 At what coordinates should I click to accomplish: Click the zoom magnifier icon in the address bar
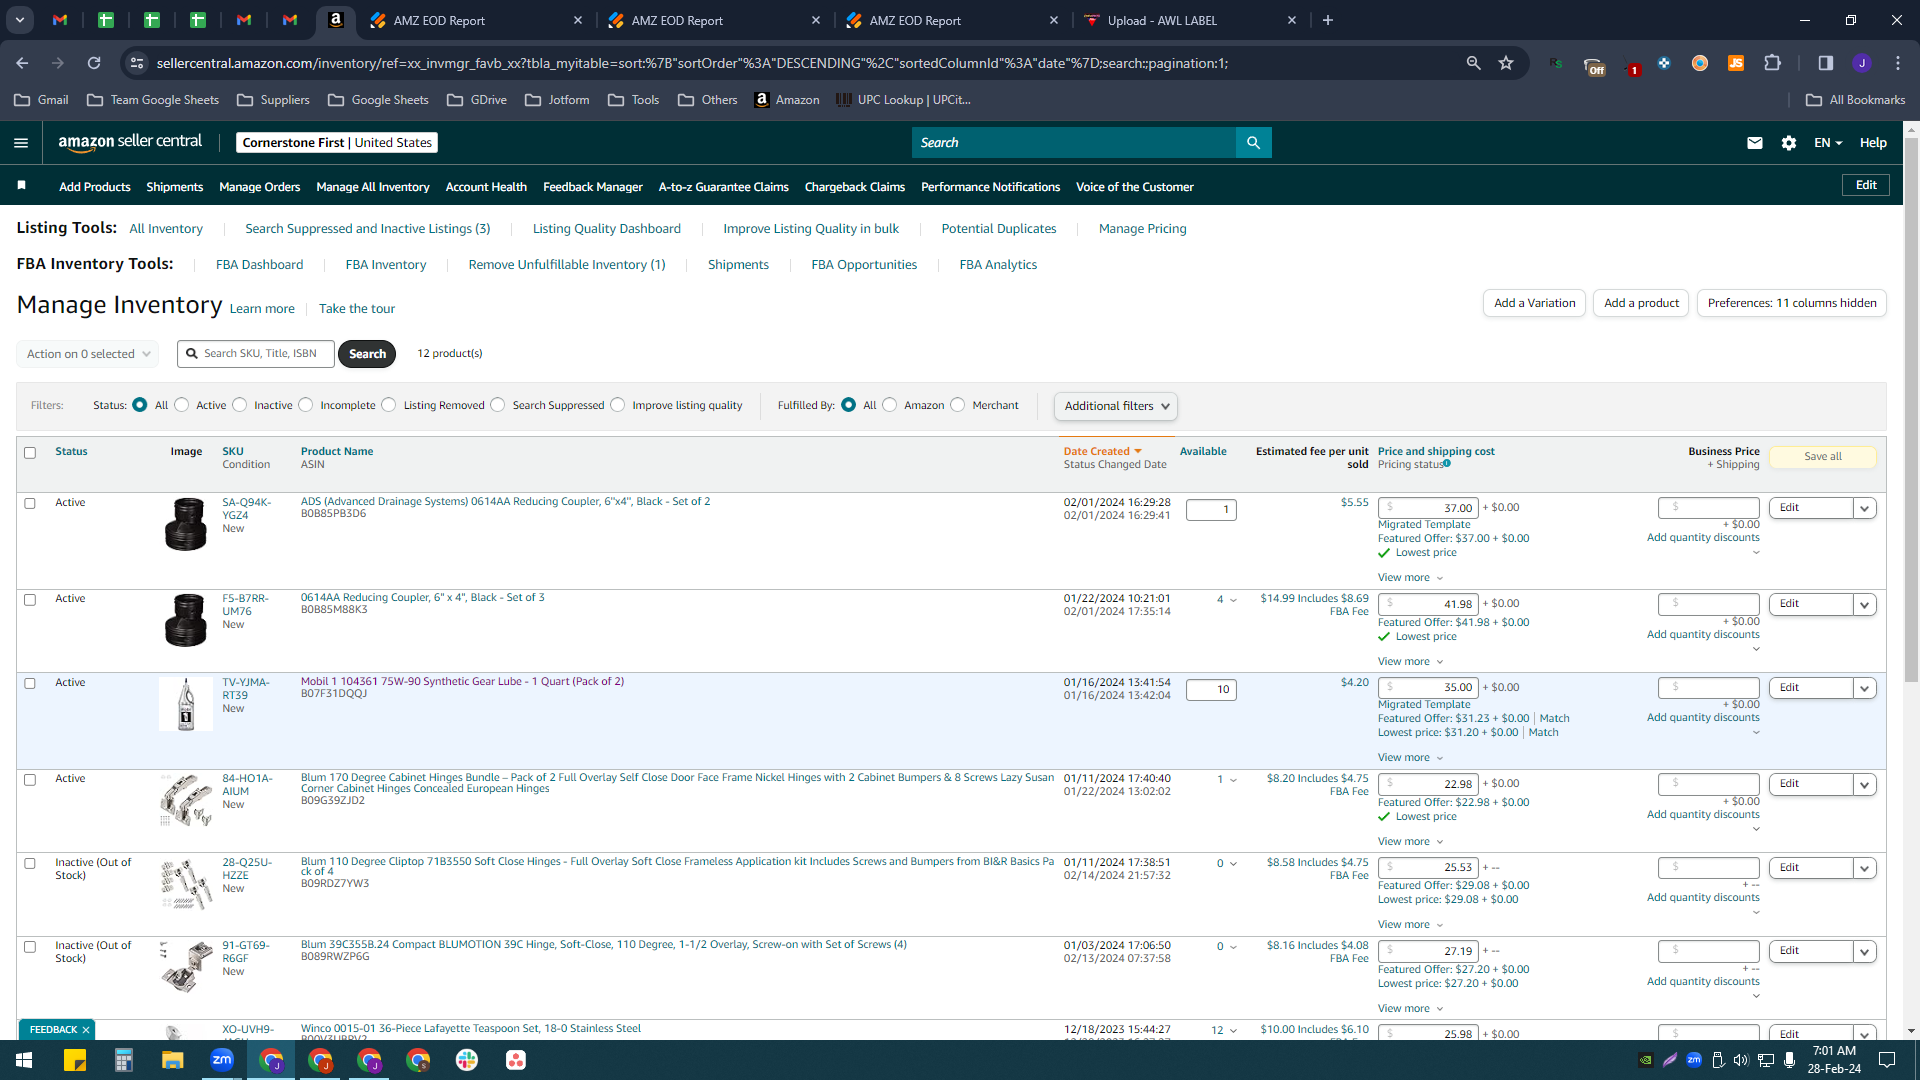(x=1473, y=63)
